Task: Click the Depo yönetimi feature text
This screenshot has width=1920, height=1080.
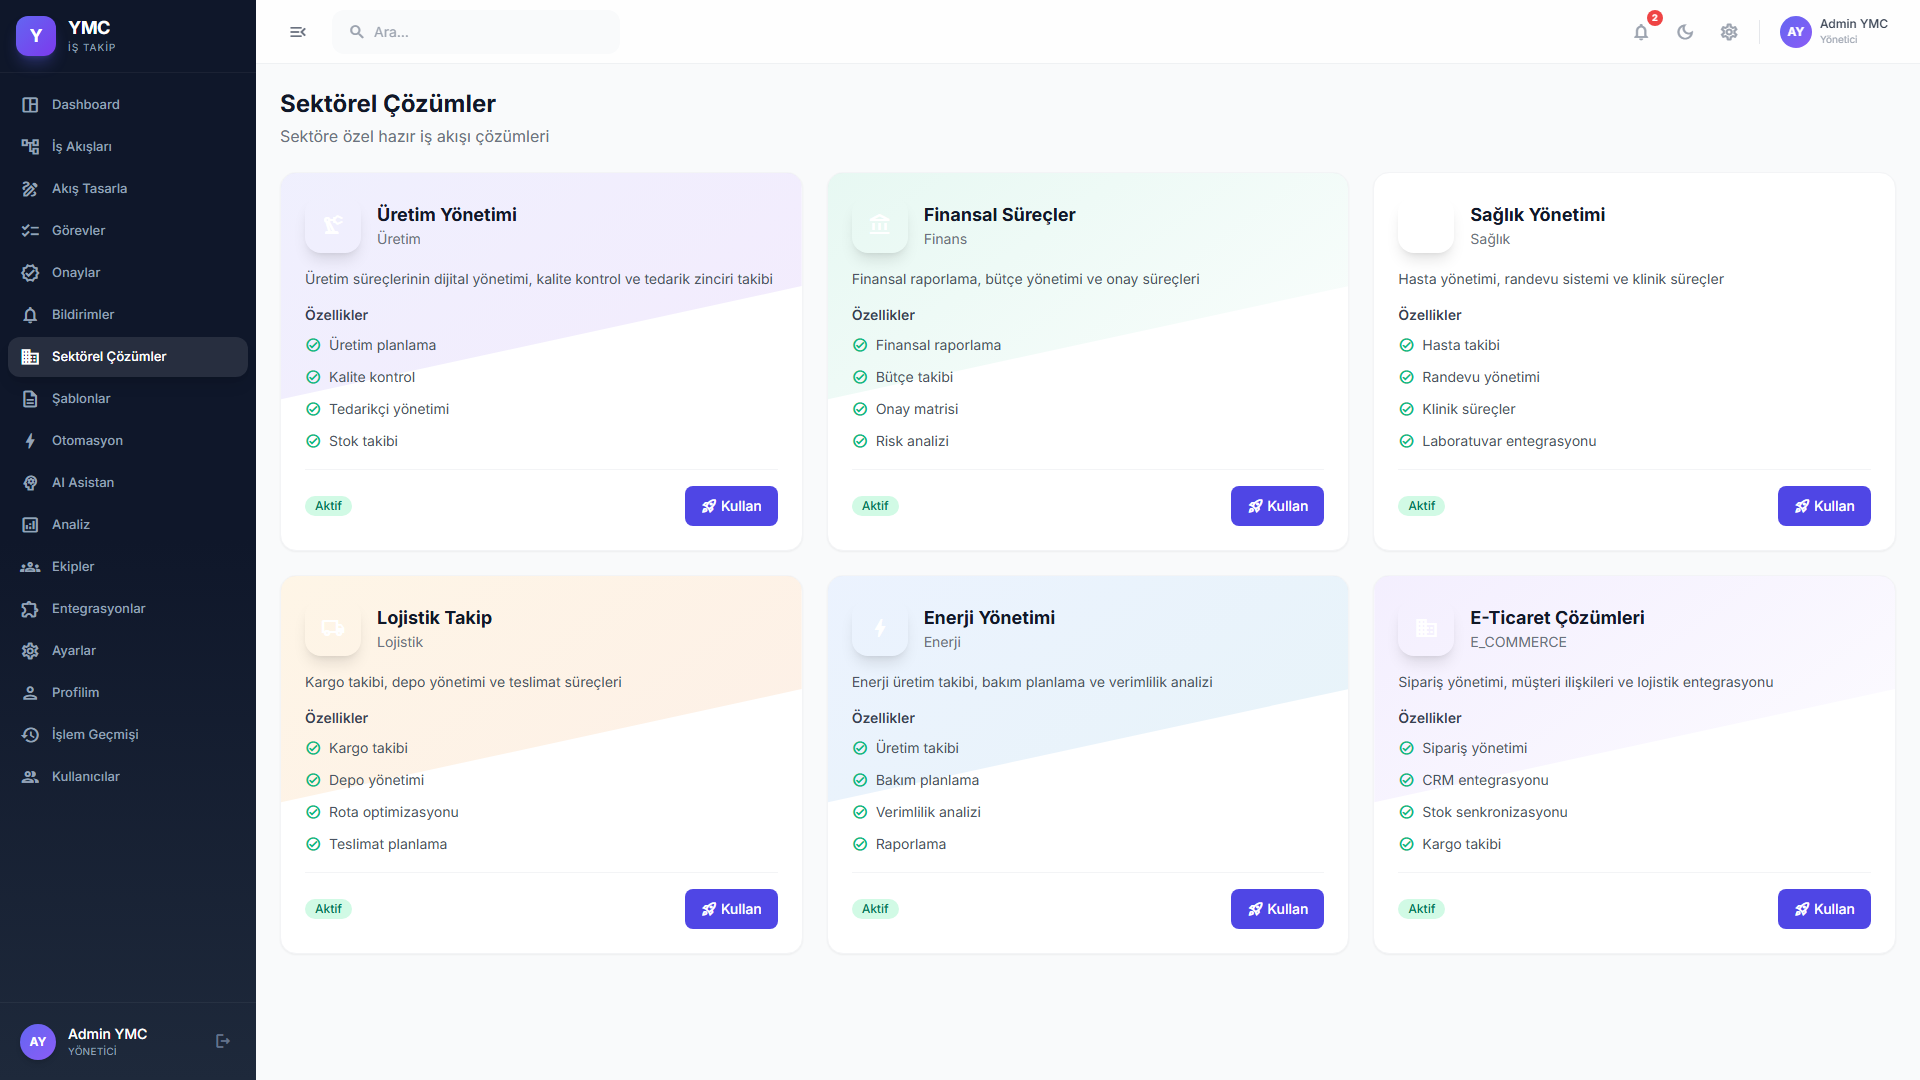Action: click(376, 780)
